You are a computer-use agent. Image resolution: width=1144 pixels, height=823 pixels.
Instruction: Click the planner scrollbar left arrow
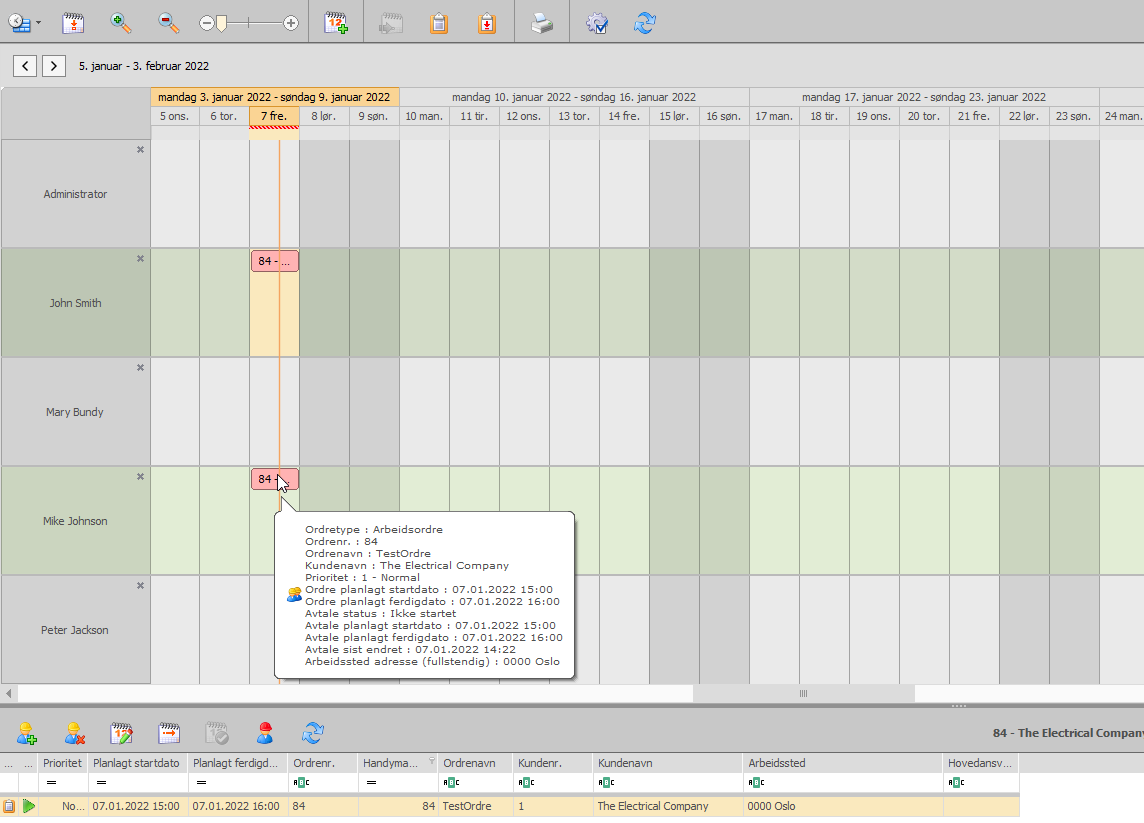(9, 693)
